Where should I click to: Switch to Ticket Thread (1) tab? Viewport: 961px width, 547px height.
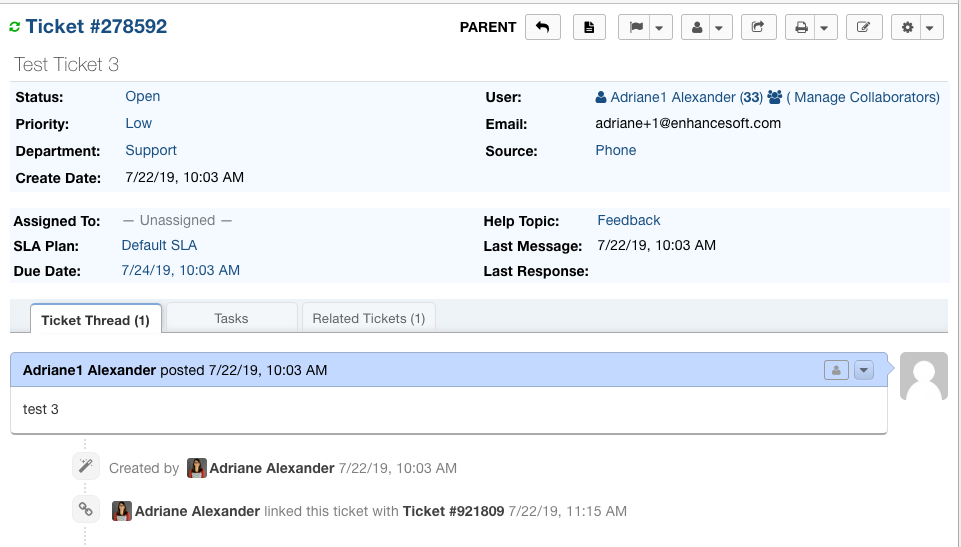pos(96,320)
